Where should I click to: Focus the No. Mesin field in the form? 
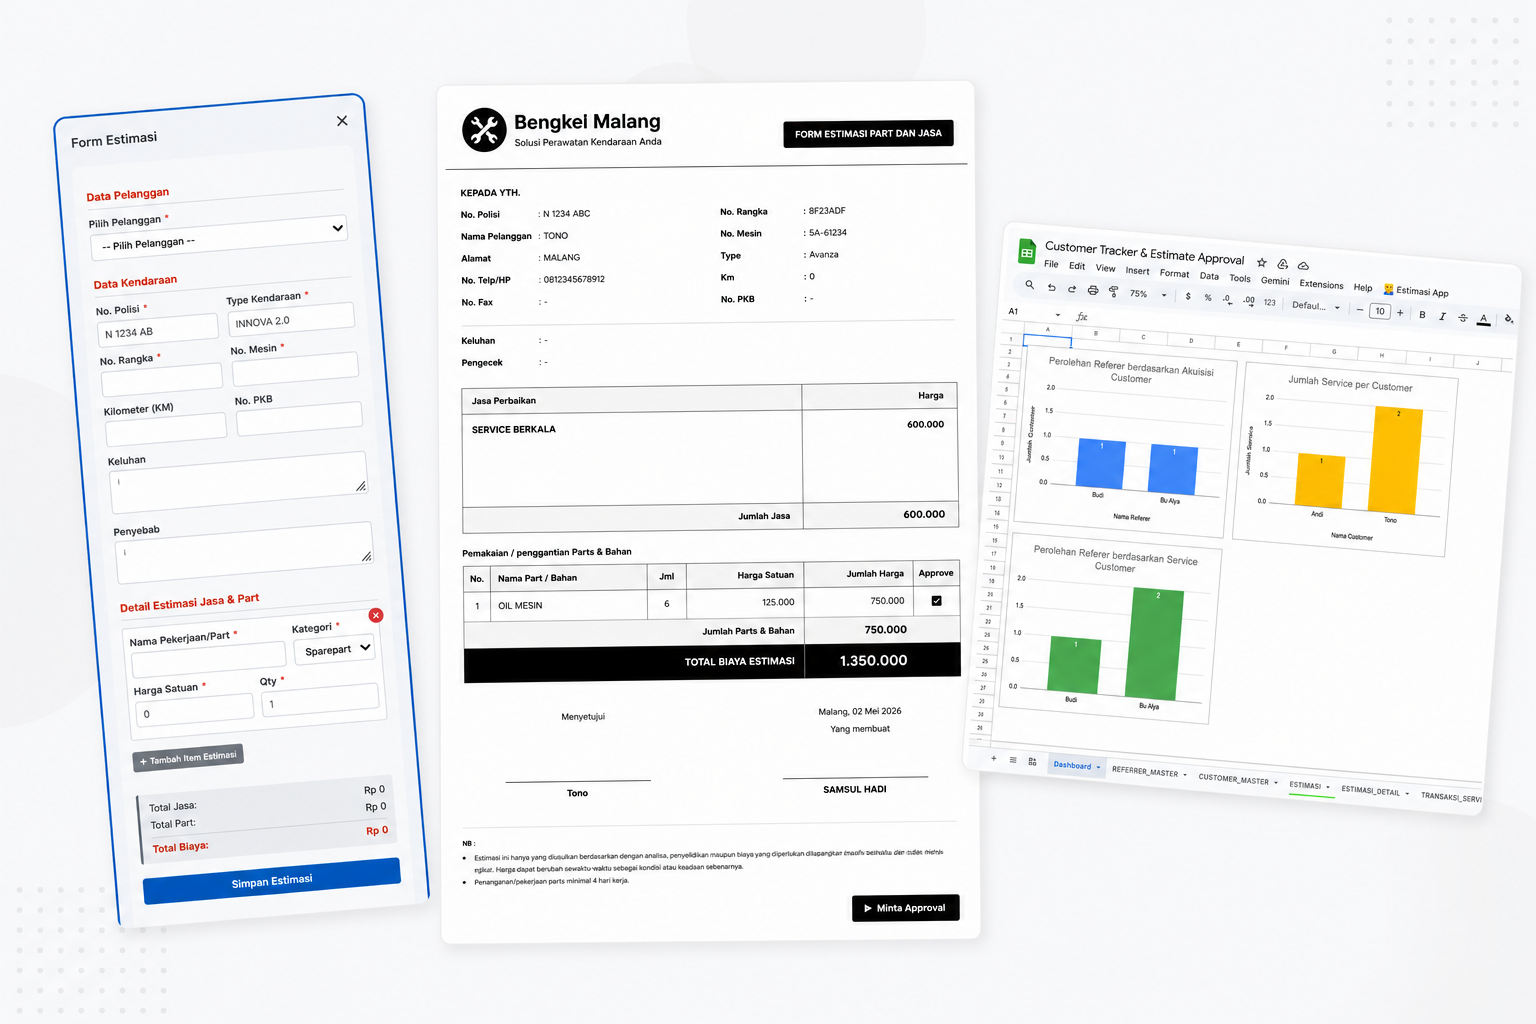click(295, 367)
